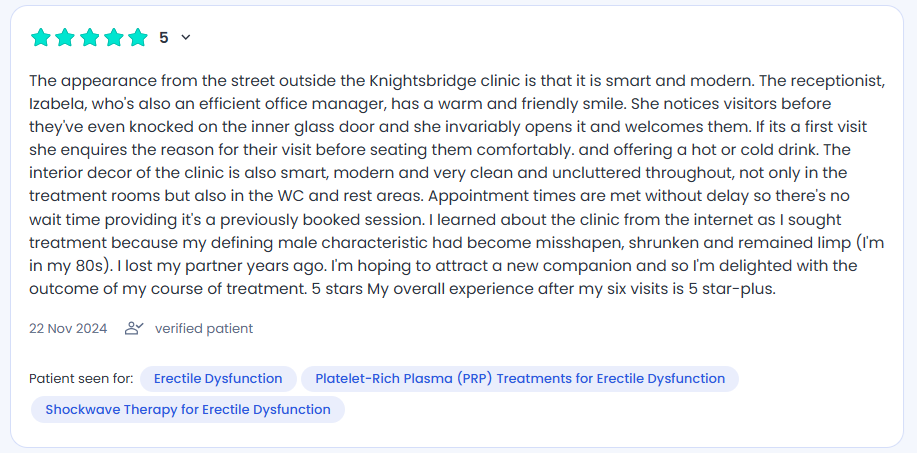The height and width of the screenshot is (453, 917).
Task: Open the Shockwave Therapy for Erectile Dysfunction tag
Action: (x=188, y=410)
